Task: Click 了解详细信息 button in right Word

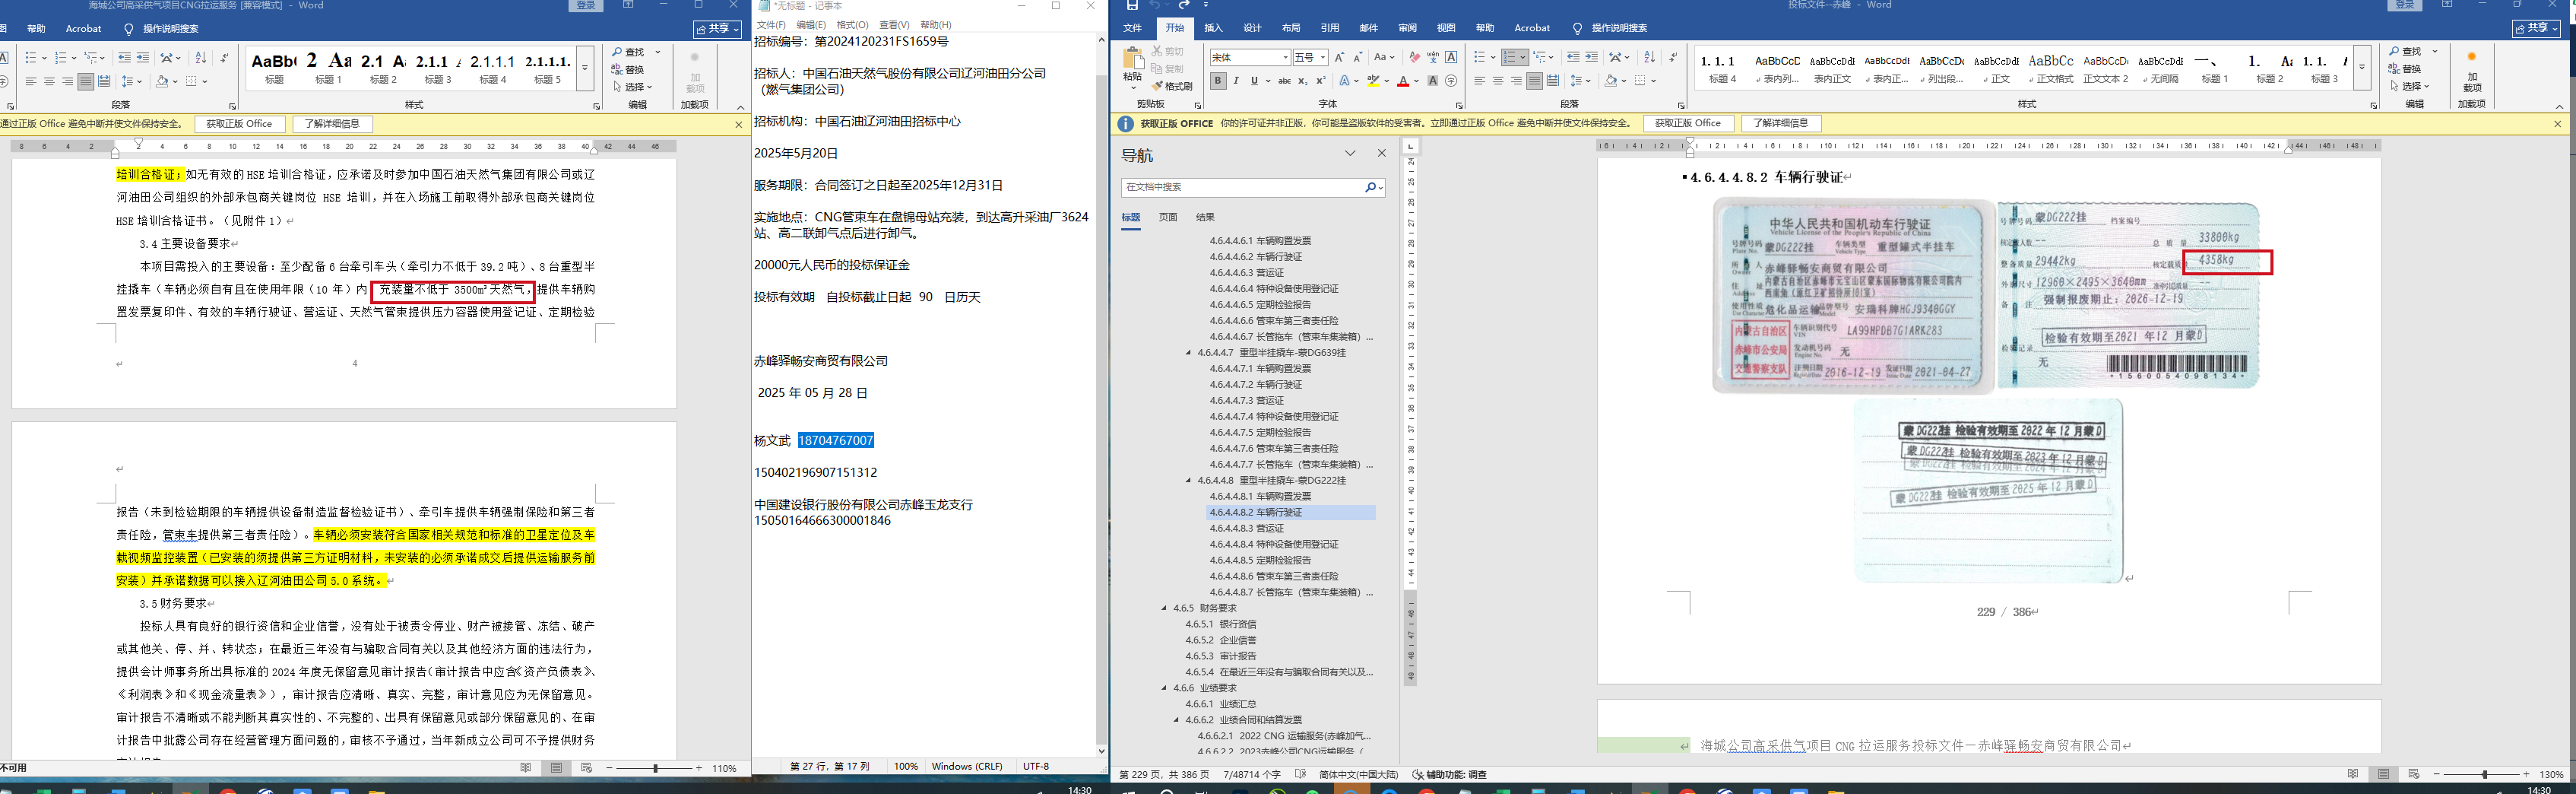Action: pos(1781,124)
